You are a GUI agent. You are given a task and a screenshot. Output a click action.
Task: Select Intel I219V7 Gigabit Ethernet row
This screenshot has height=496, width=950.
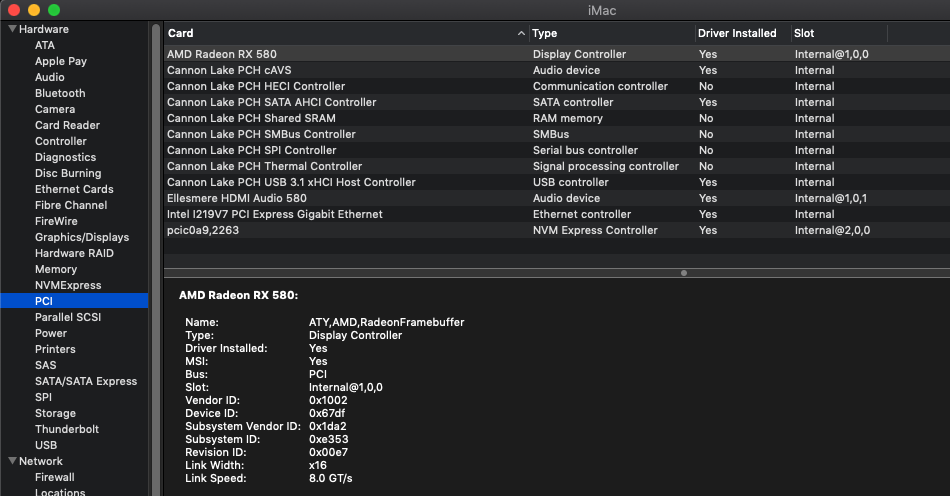point(557,214)
